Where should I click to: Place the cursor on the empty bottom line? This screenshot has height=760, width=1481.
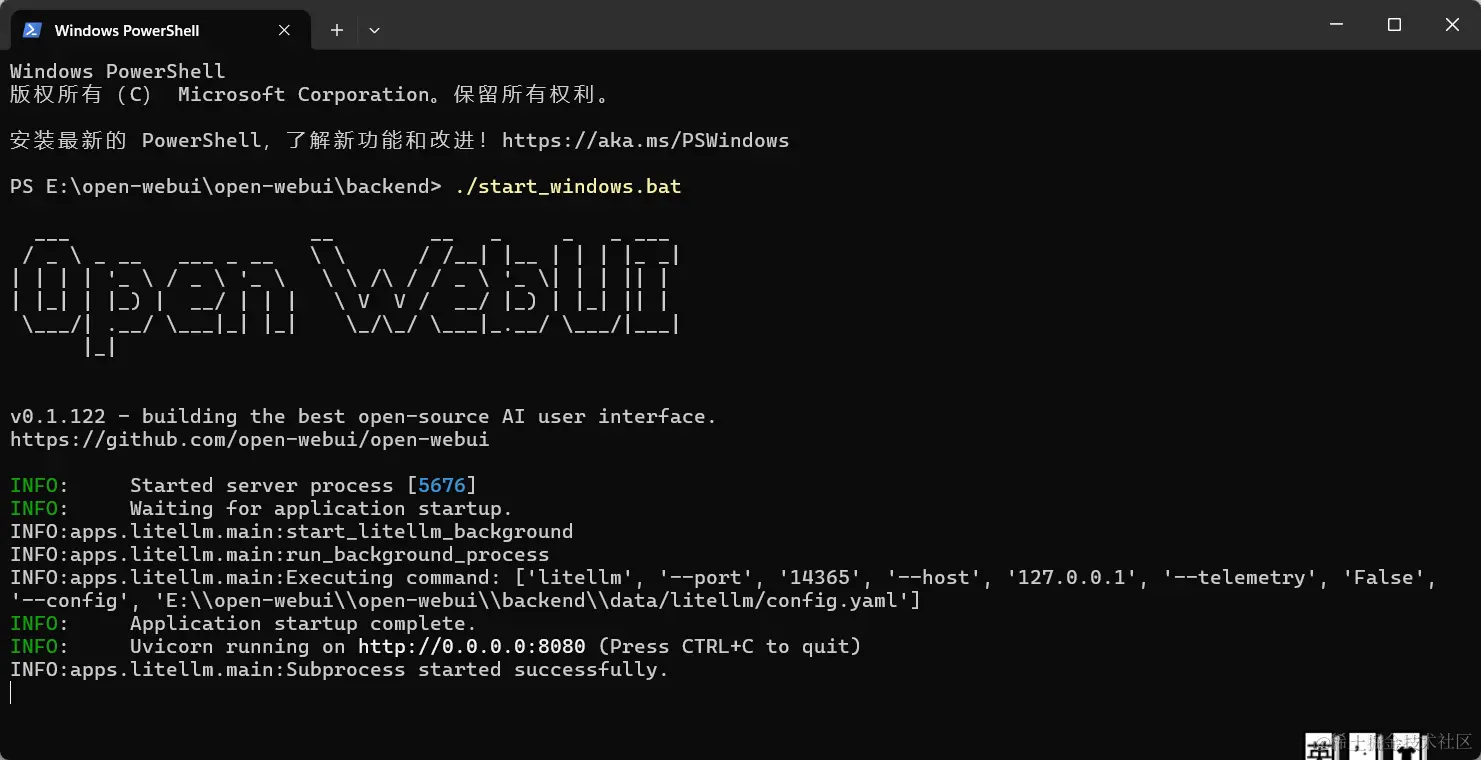(11, 693)
